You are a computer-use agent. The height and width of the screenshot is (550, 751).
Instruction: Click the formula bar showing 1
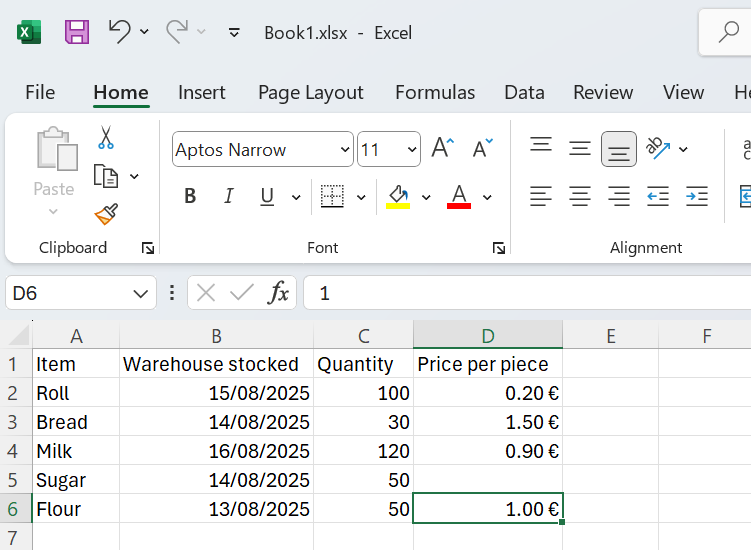coord(527,293)
